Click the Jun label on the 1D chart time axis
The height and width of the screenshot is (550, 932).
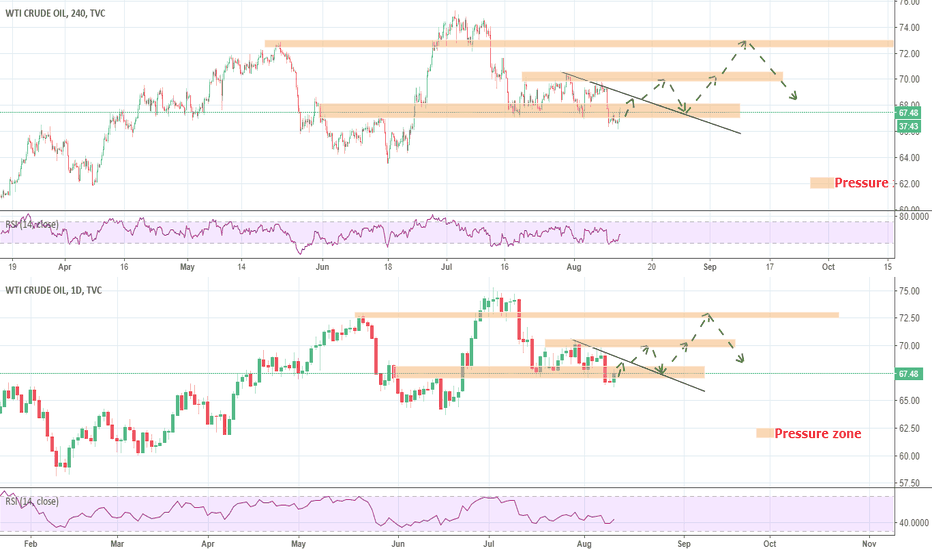(x=398, y=543)
